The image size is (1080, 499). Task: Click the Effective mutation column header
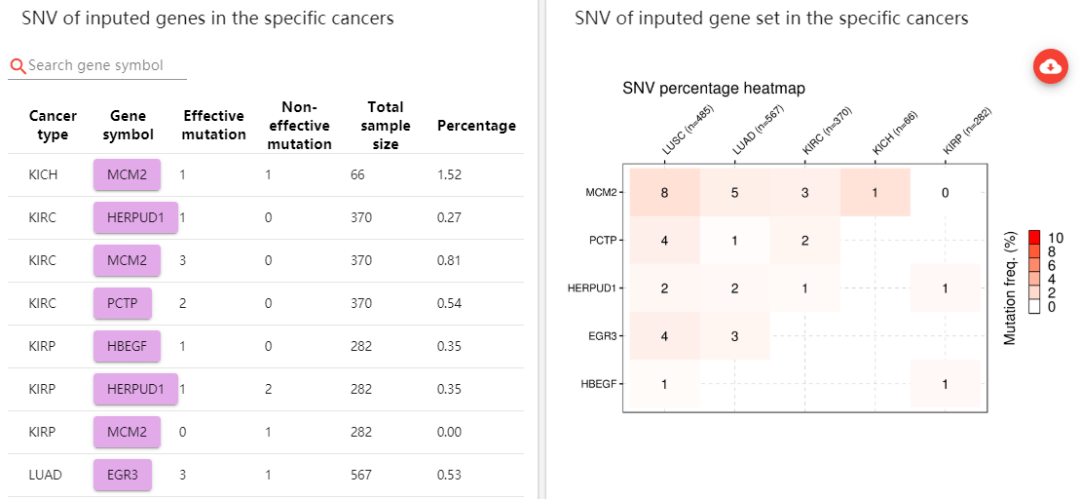pos(214,125)
